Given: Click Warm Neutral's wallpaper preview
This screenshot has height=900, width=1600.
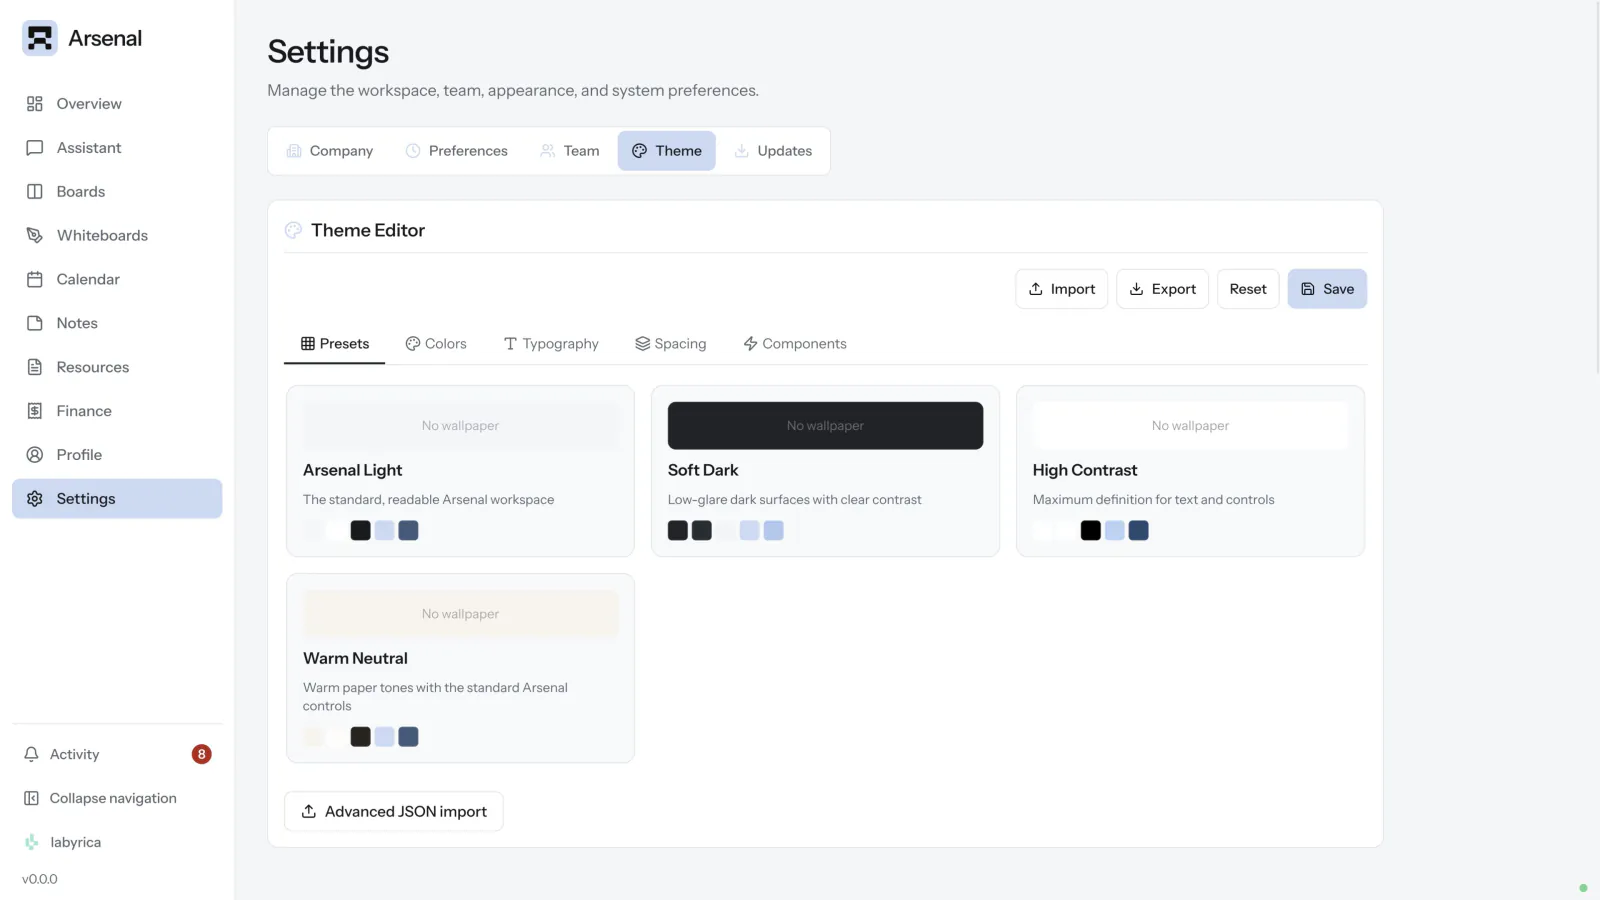Looking at the screenshot, I should click(460, 614).
